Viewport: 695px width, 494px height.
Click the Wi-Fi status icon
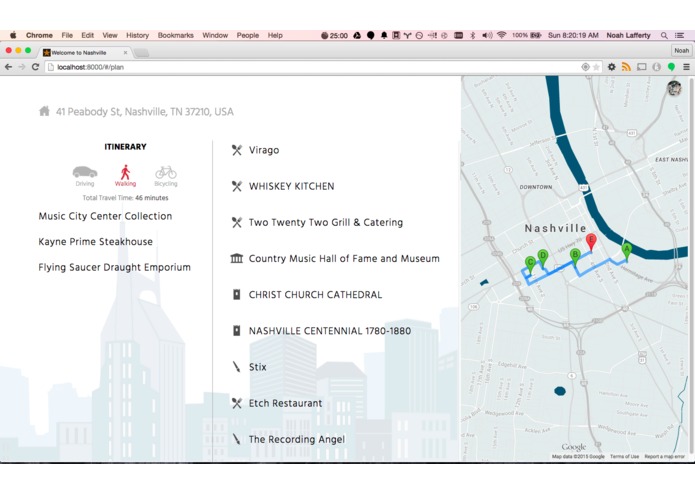[501, 35]
